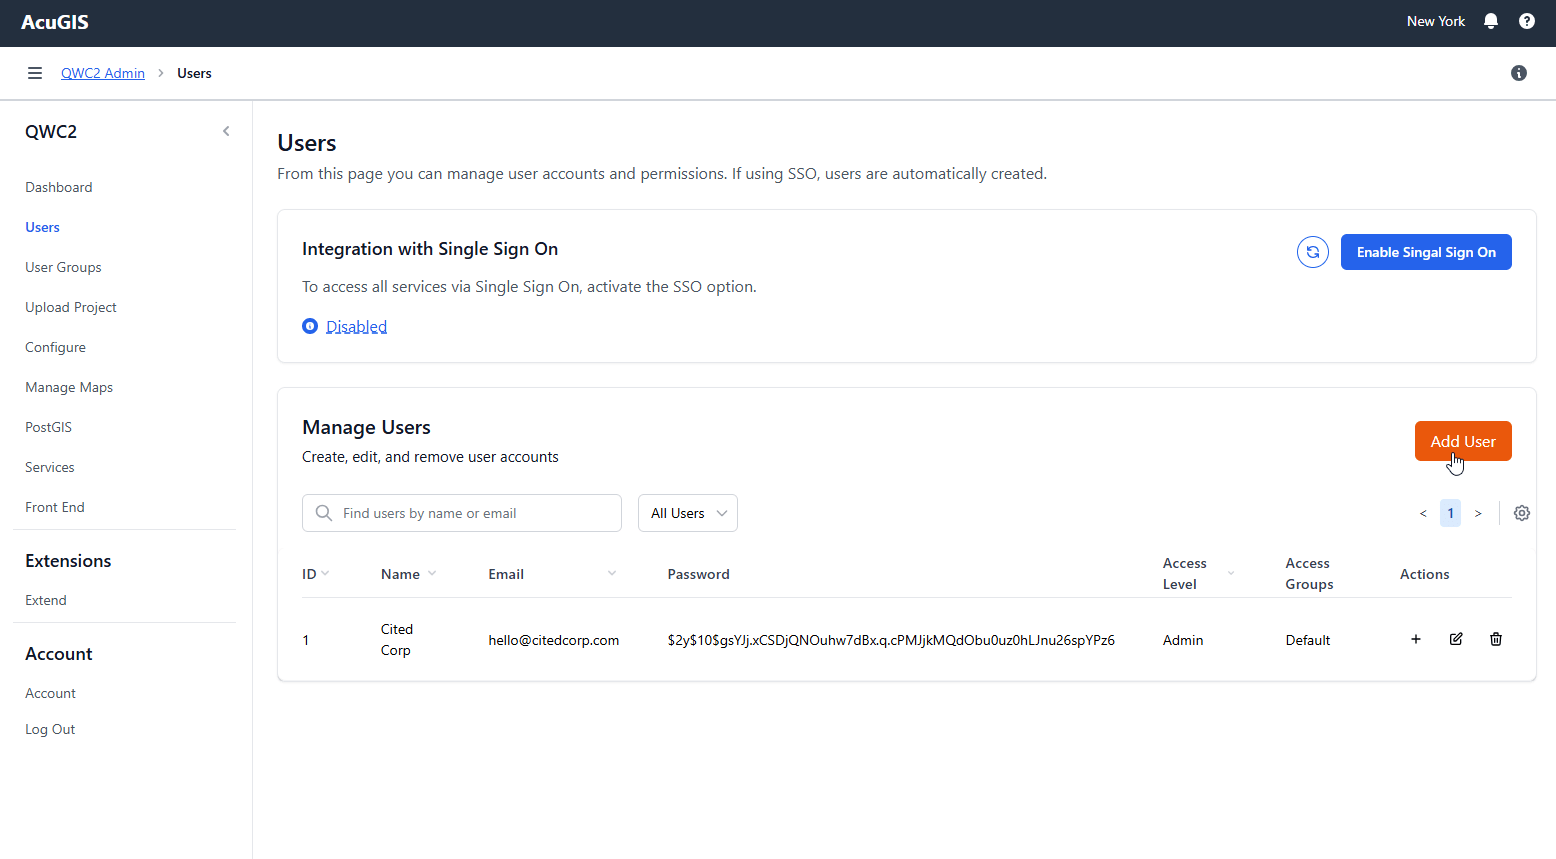Delete the Cited Corp user
This screenshot has height=859, width=1556.
[1495, 639]
